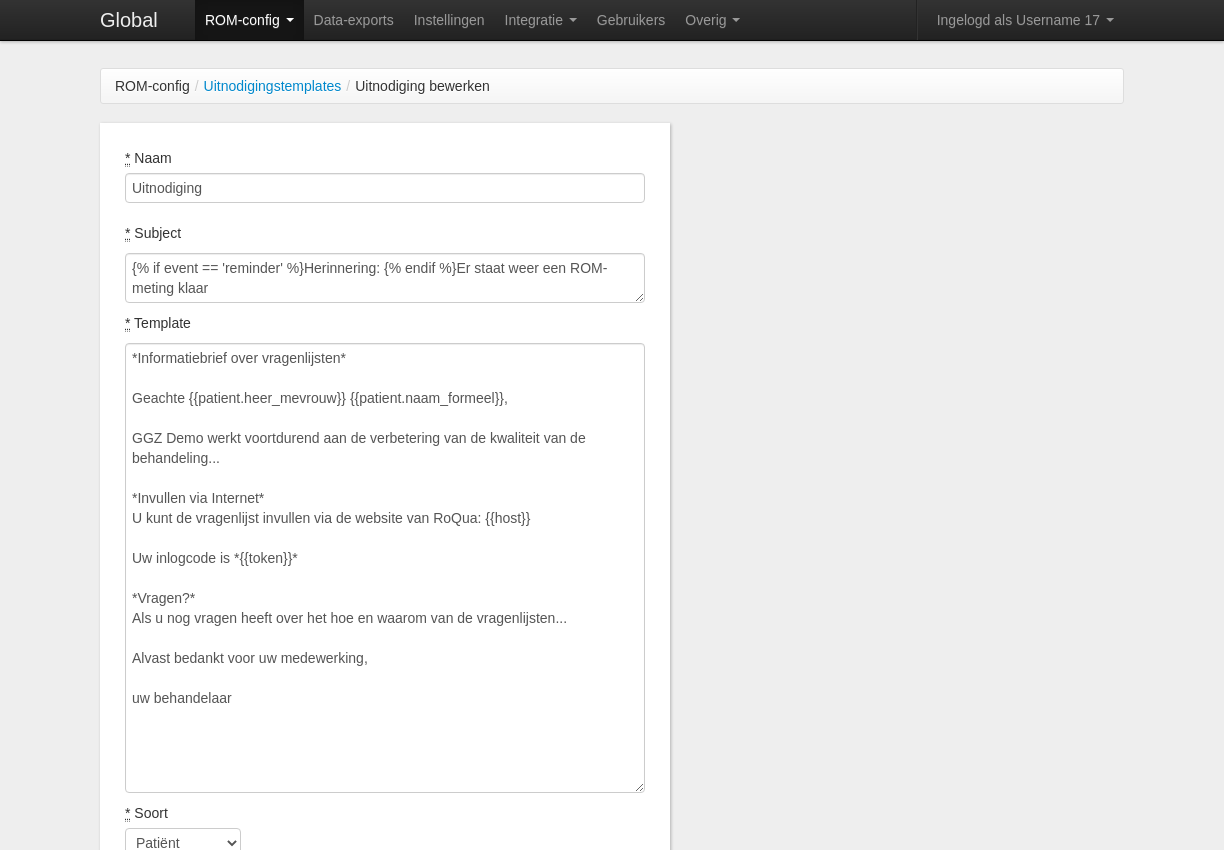Click the Template field label
Viewport: 1224px width, 850px height.
[x=161, y=323]
